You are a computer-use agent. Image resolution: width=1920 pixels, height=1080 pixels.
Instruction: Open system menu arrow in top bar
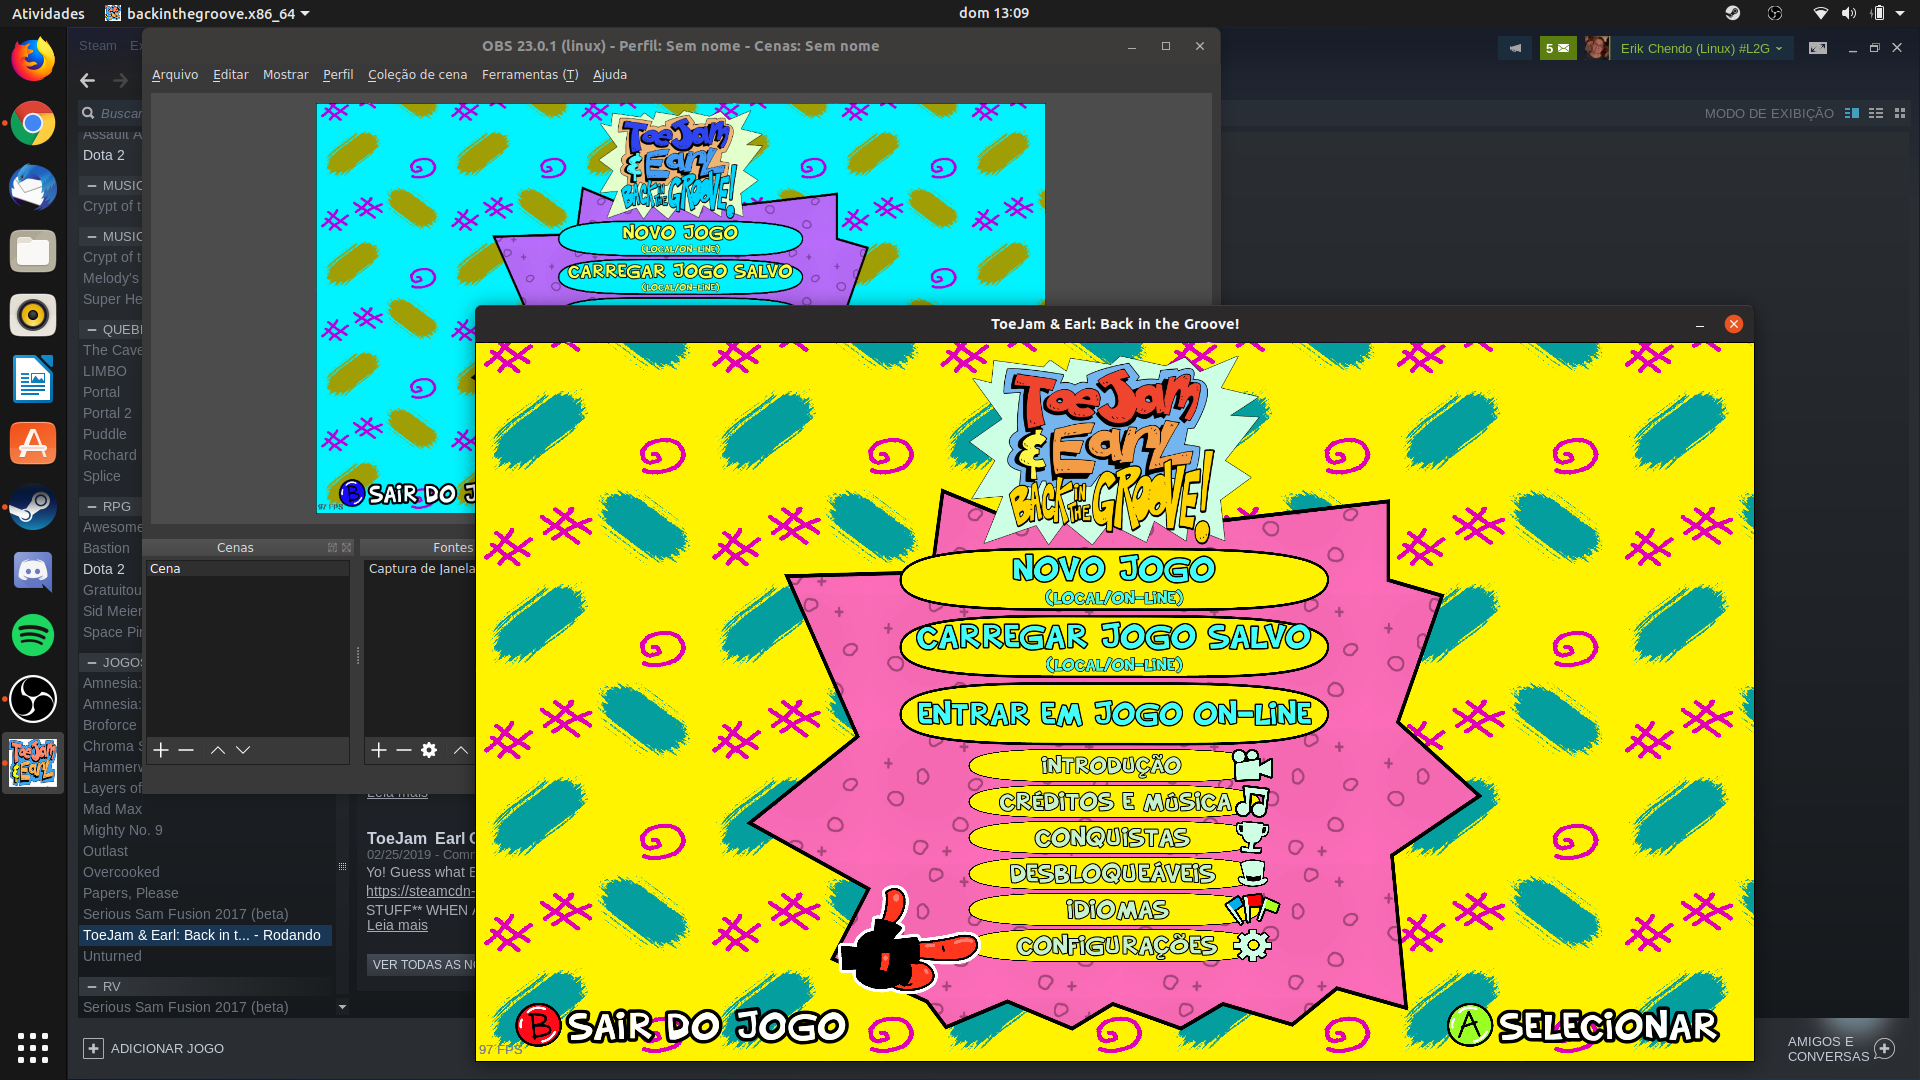click(1900, 13)
